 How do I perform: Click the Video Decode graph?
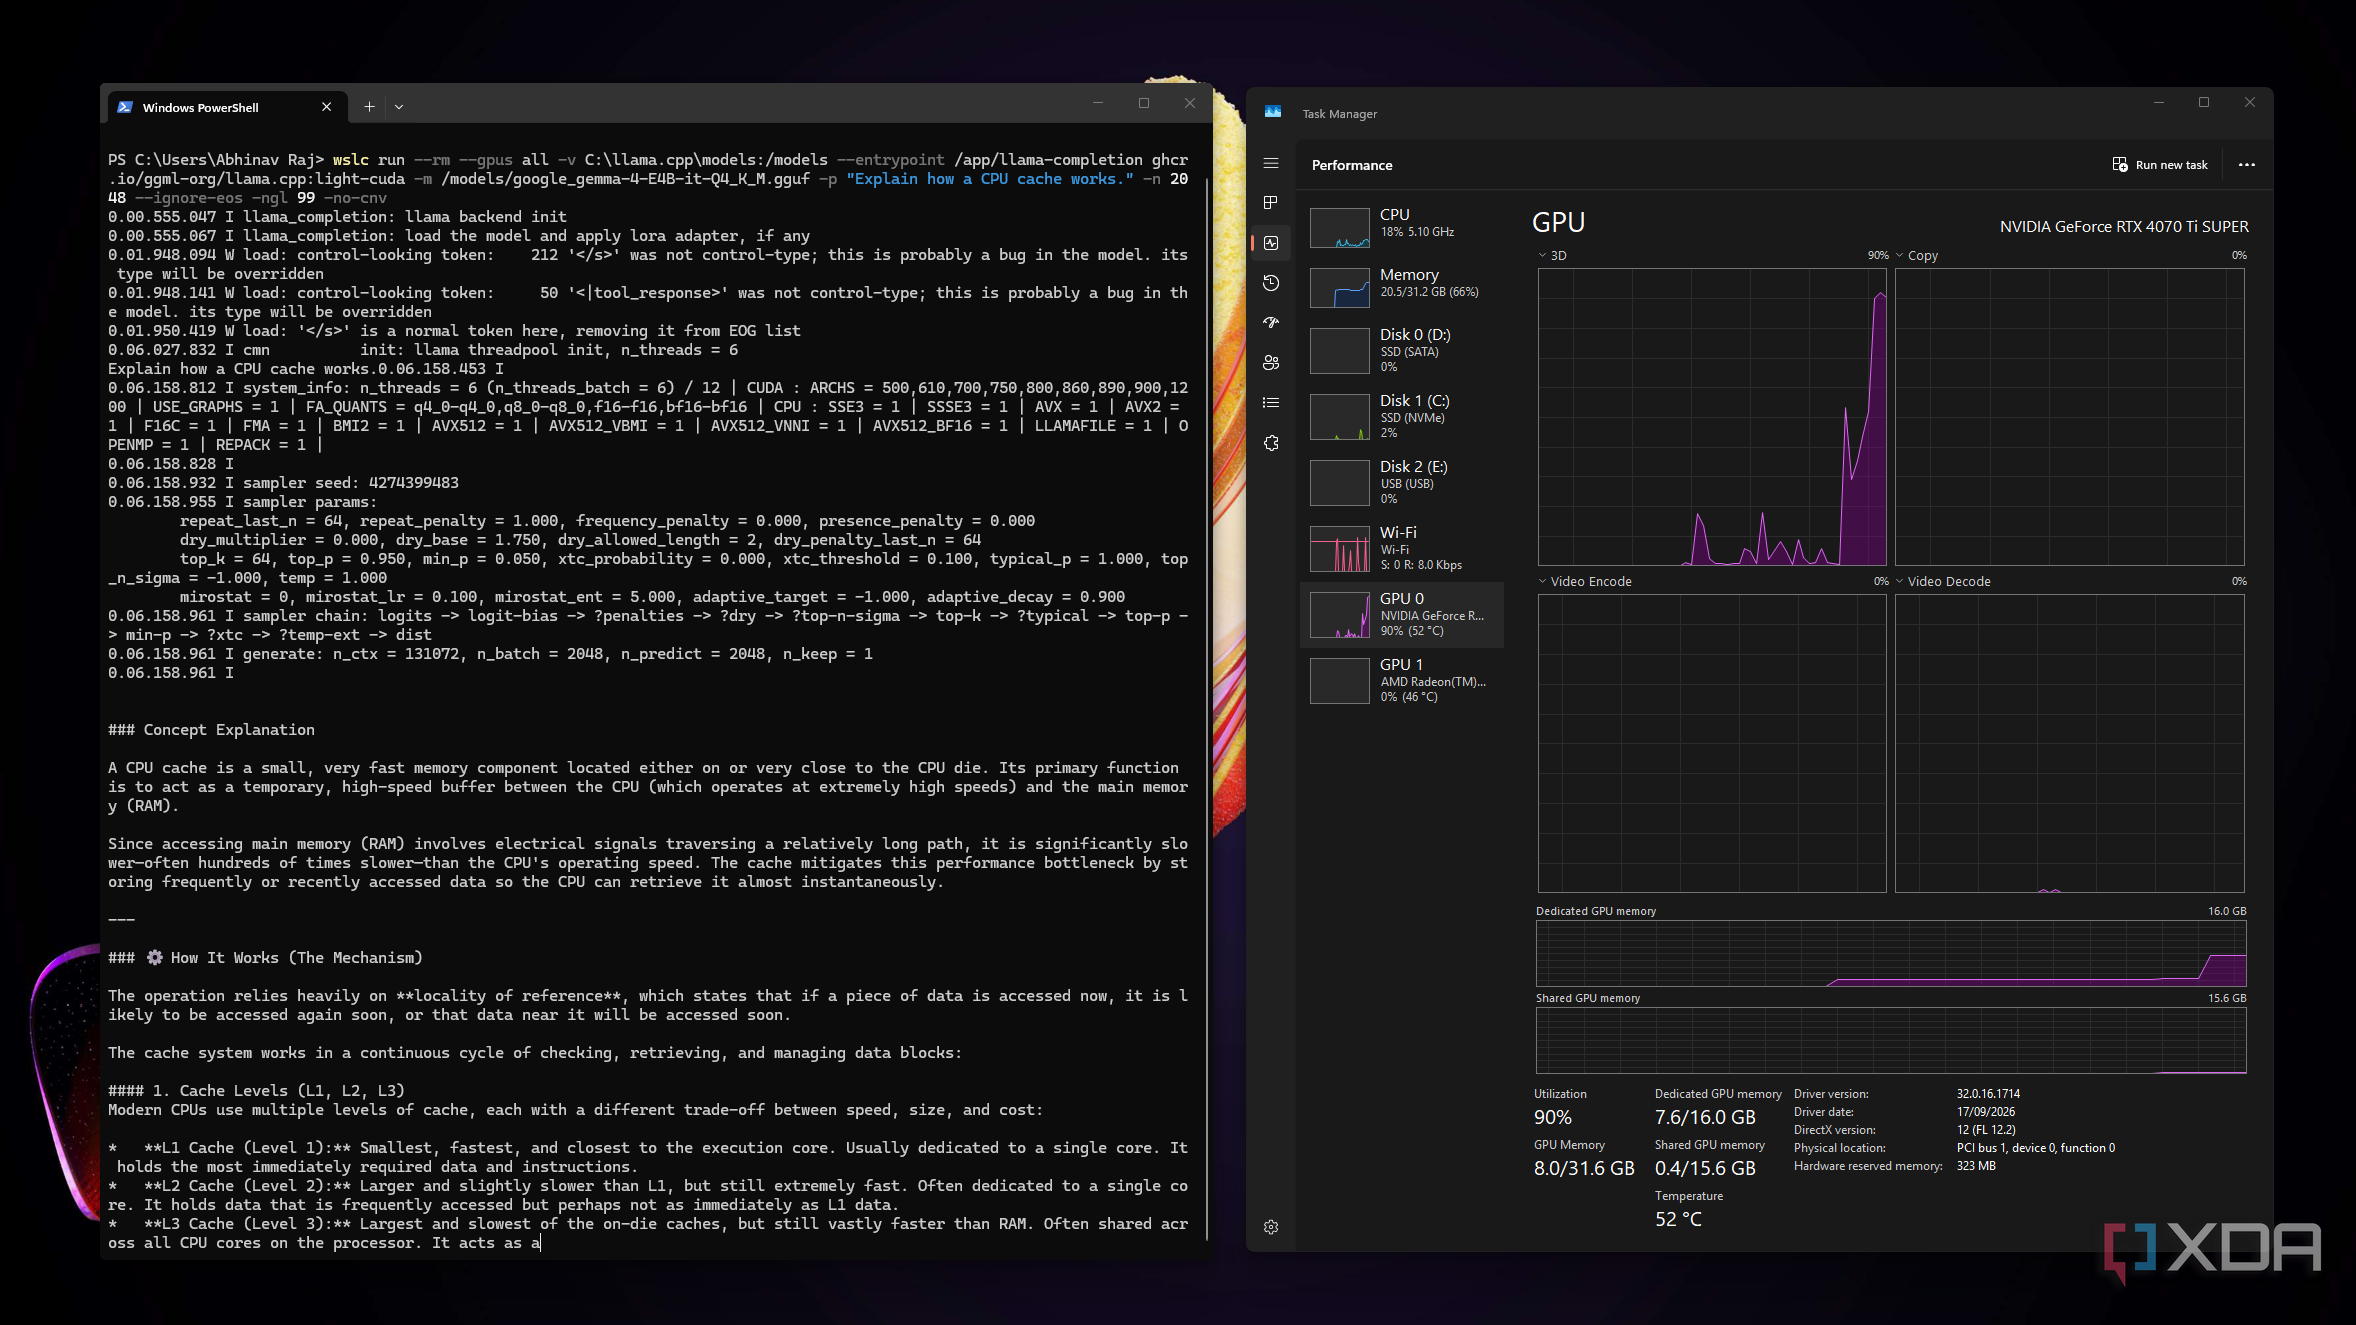[x=2069, y=743]
